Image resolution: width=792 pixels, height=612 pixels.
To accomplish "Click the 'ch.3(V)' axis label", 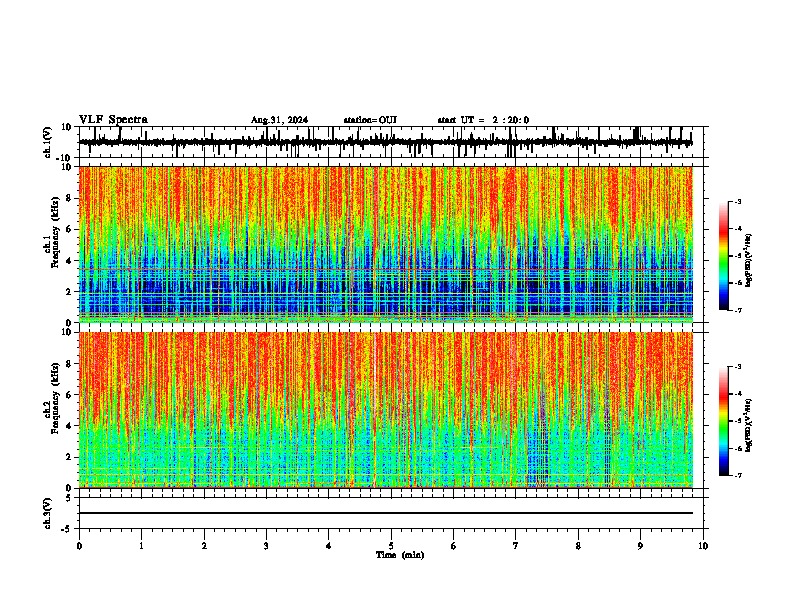I will [x=48, y=514].
